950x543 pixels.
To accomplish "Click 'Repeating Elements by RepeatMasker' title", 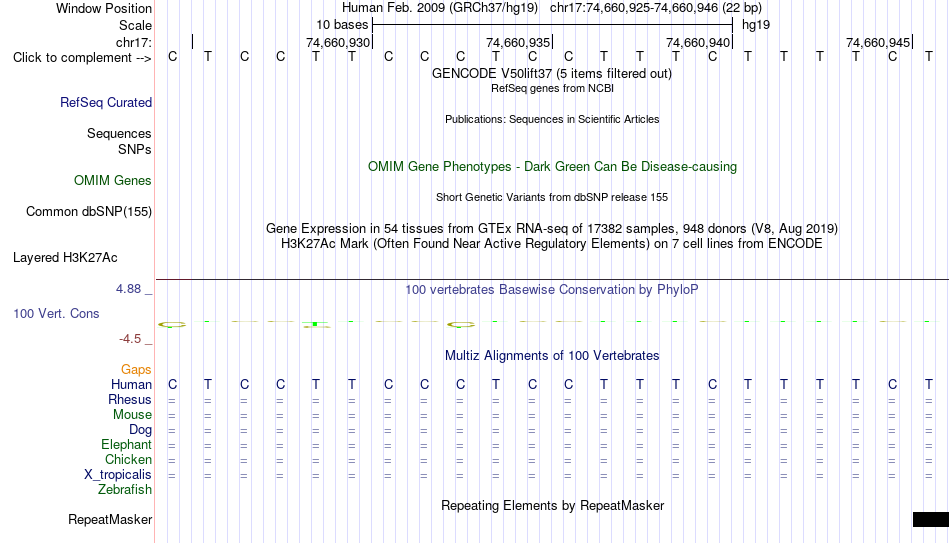I will pos(553,505).
